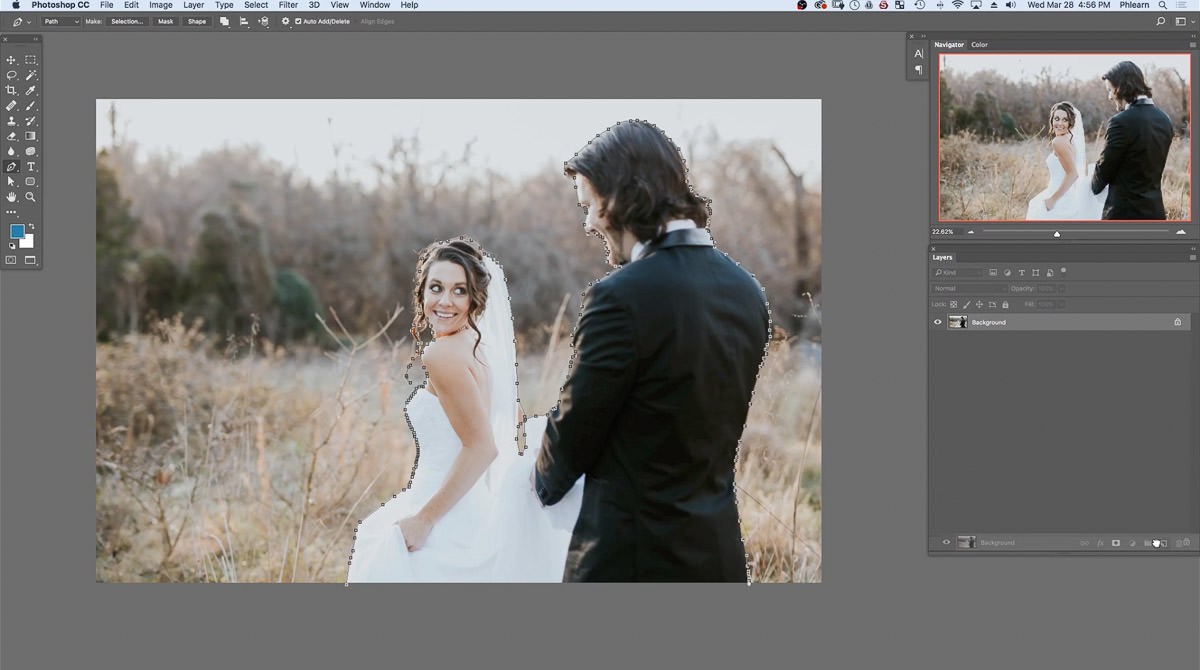
Task: Select the Rectangular Marquee tool
Action: coord(31,60)
